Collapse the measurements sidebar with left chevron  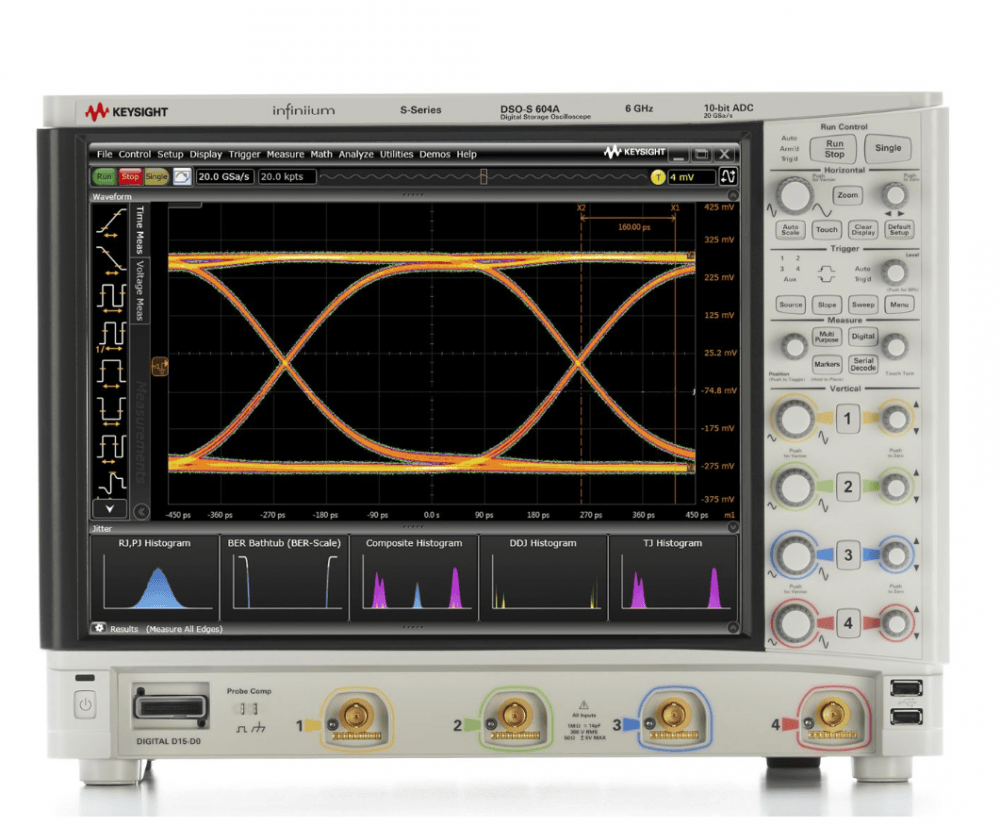click(x=141, y=511)
